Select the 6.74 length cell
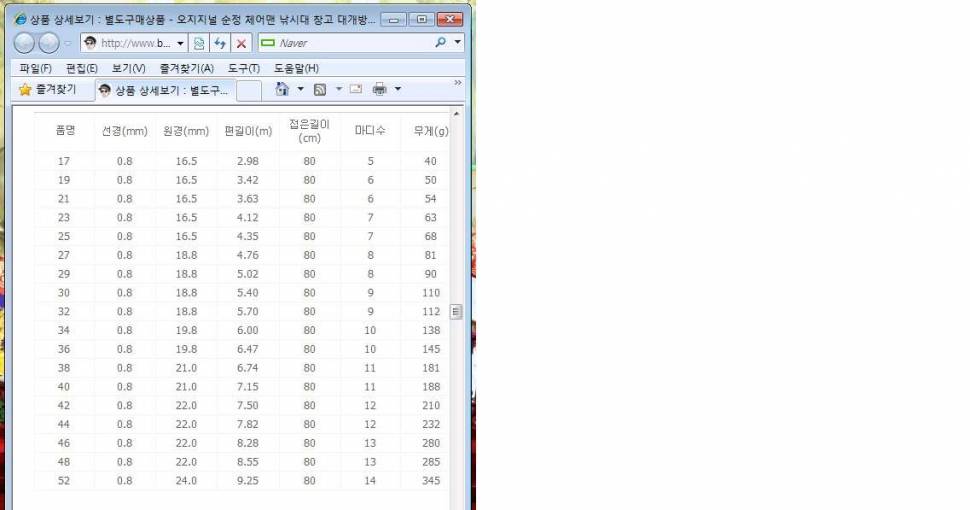 pyautogui.click(x=247, y=368)
